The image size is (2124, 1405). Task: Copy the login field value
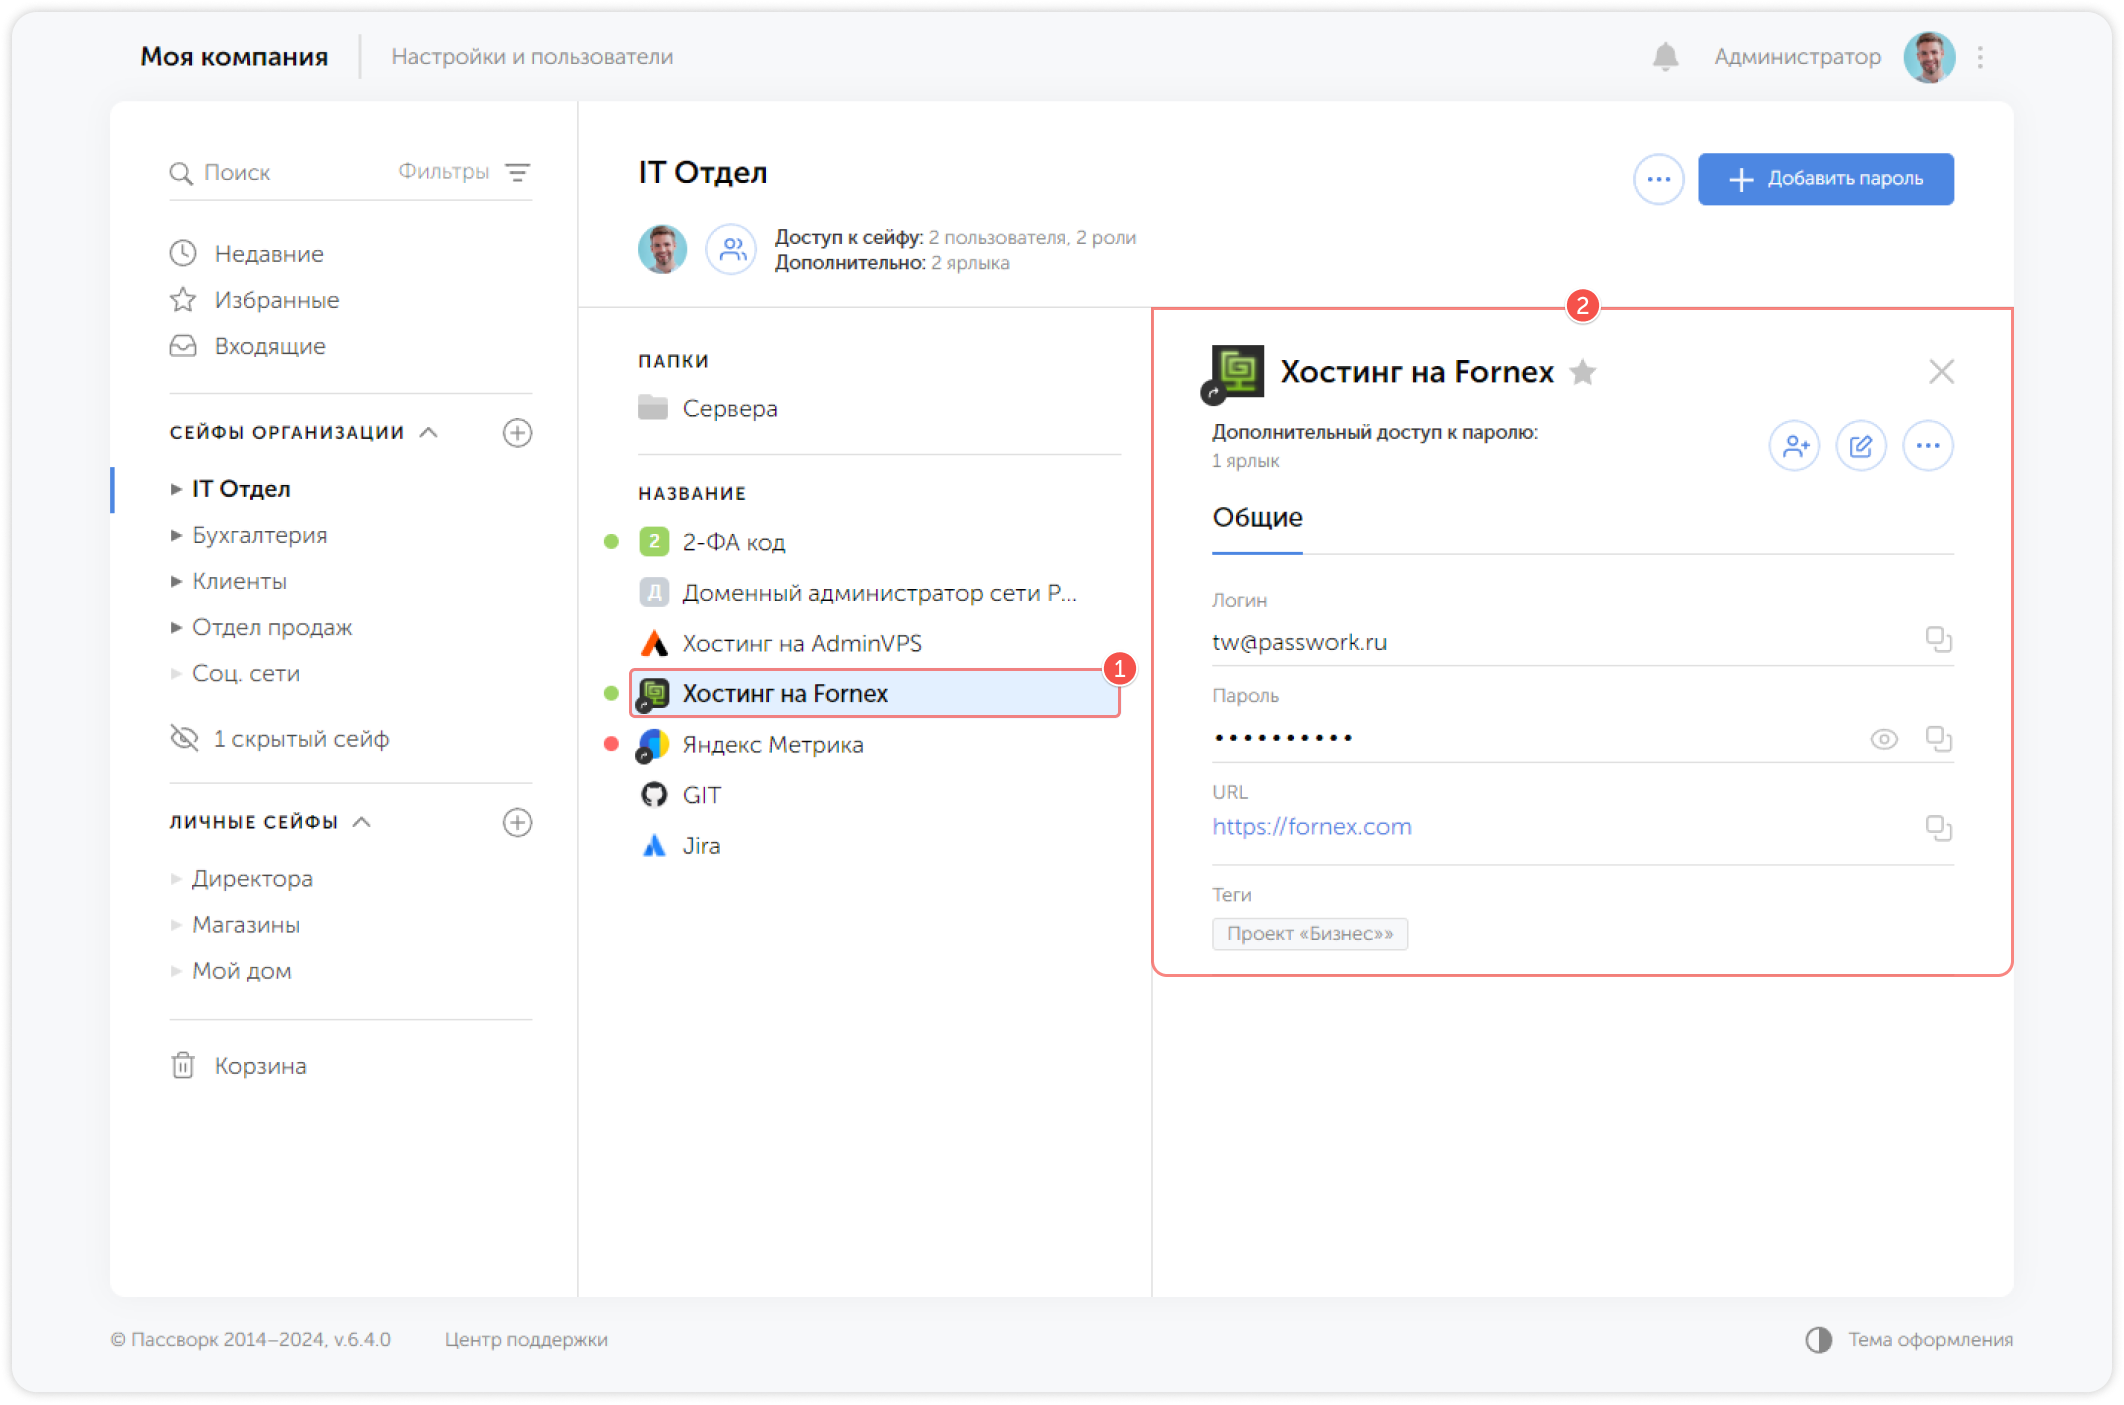(1938, 640)
